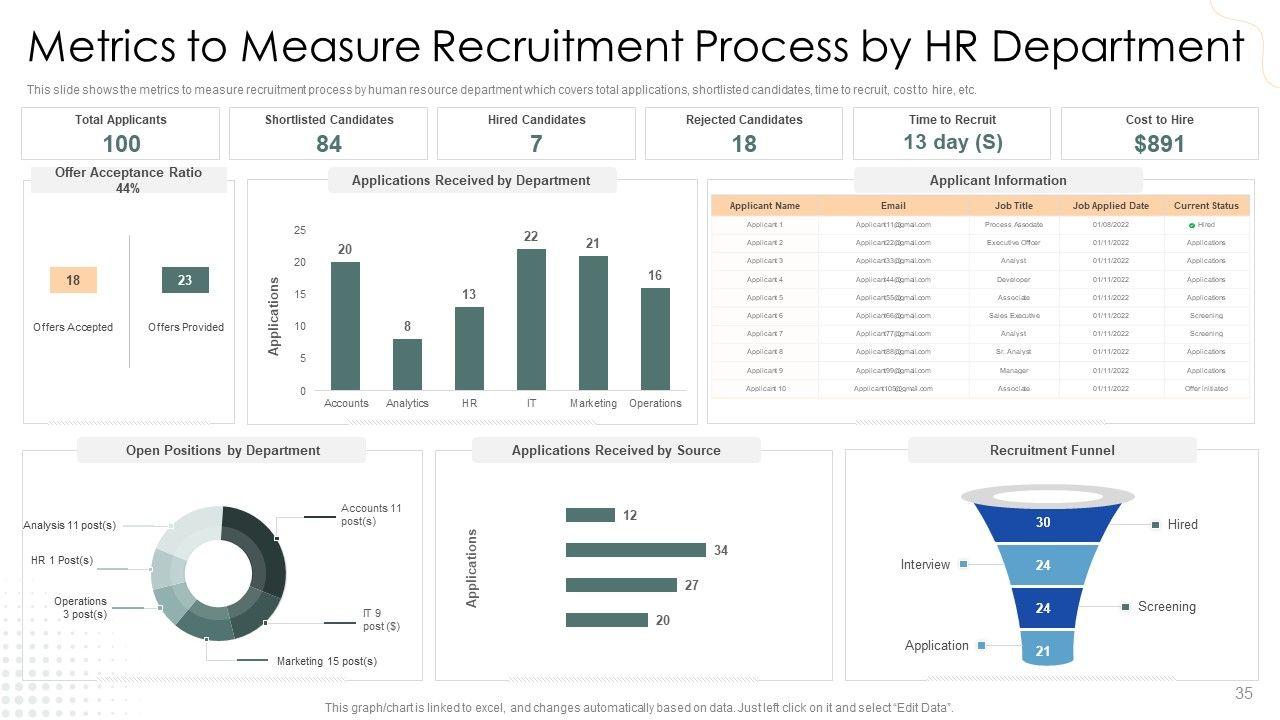Select the Applicant 10 name cell
1280x720 pixels.
tap(765, 388)
